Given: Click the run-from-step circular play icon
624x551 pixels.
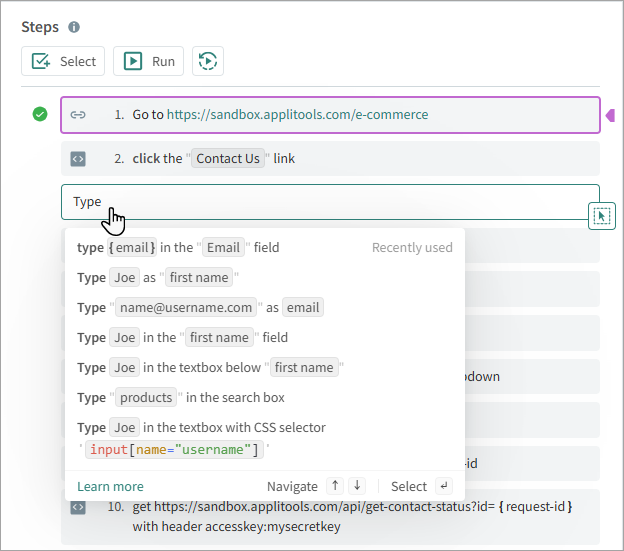Looking at the screenshot, I should (208, 61).
